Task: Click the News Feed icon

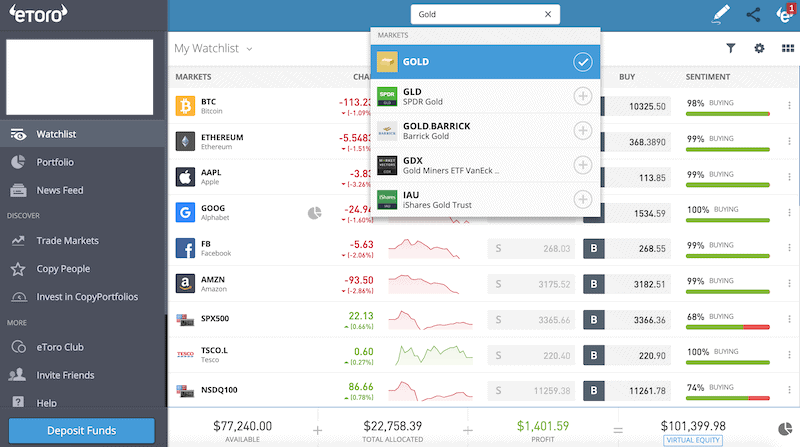Action: [18, 190]
